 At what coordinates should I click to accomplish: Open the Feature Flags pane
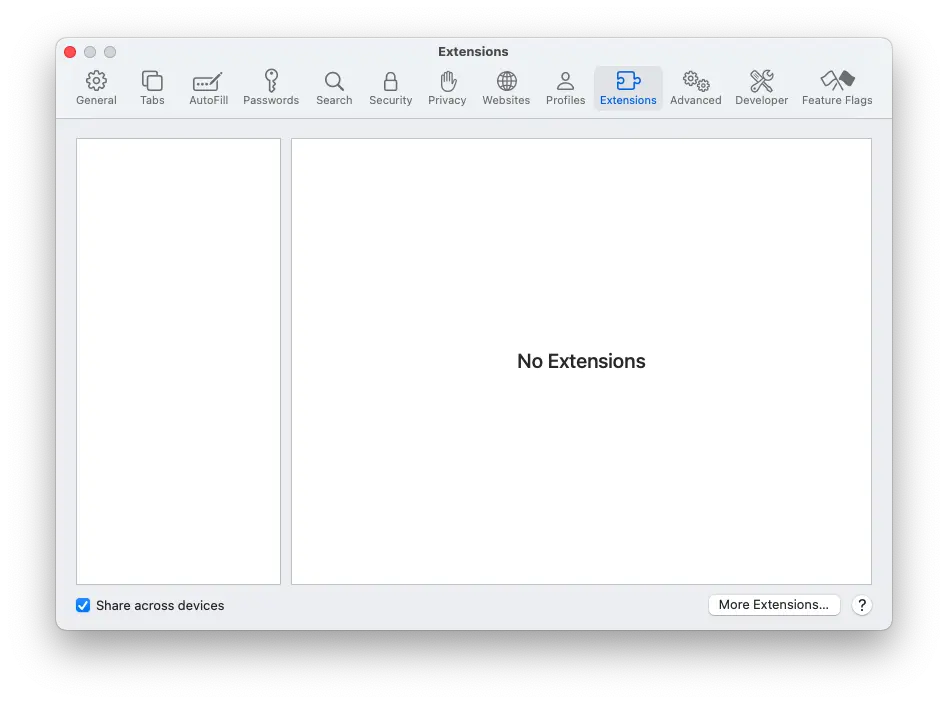[x=837, y=87]
